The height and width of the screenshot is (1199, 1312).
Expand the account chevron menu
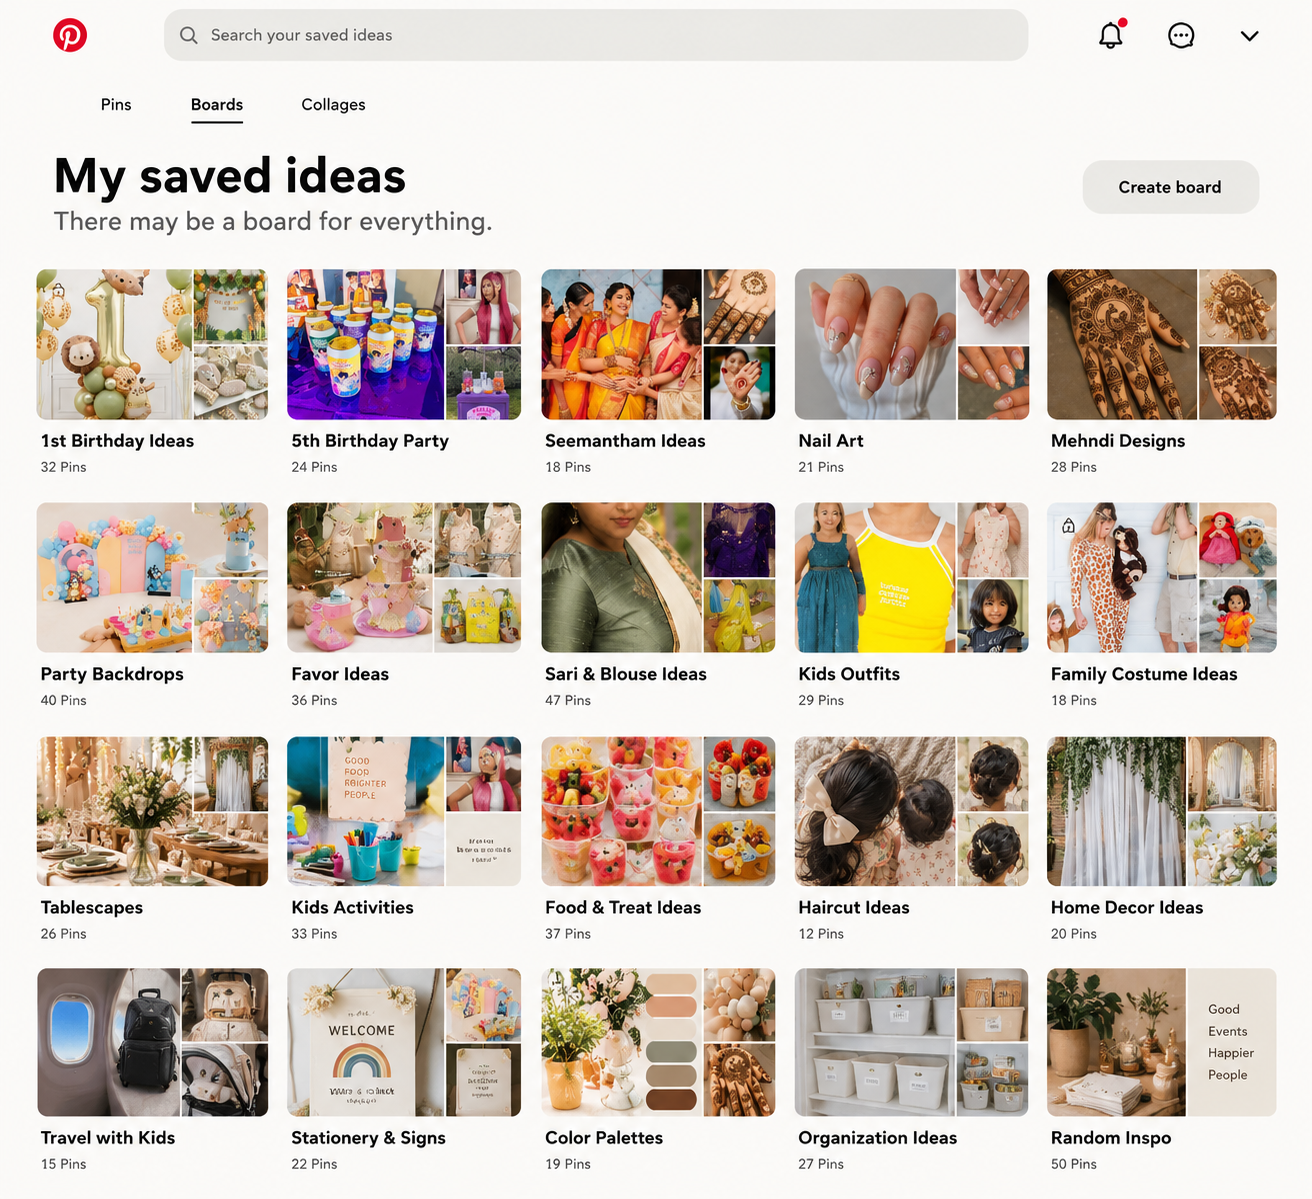point(1249,36)
